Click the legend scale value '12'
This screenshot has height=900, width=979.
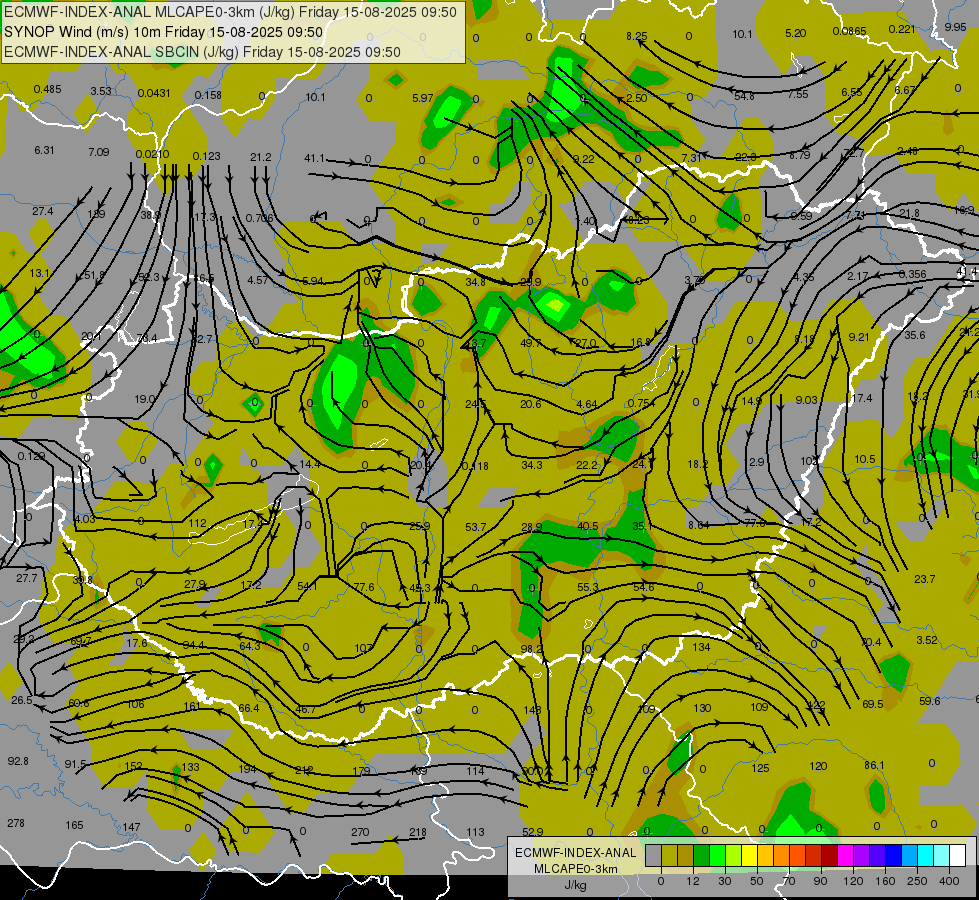pos(693,881)
